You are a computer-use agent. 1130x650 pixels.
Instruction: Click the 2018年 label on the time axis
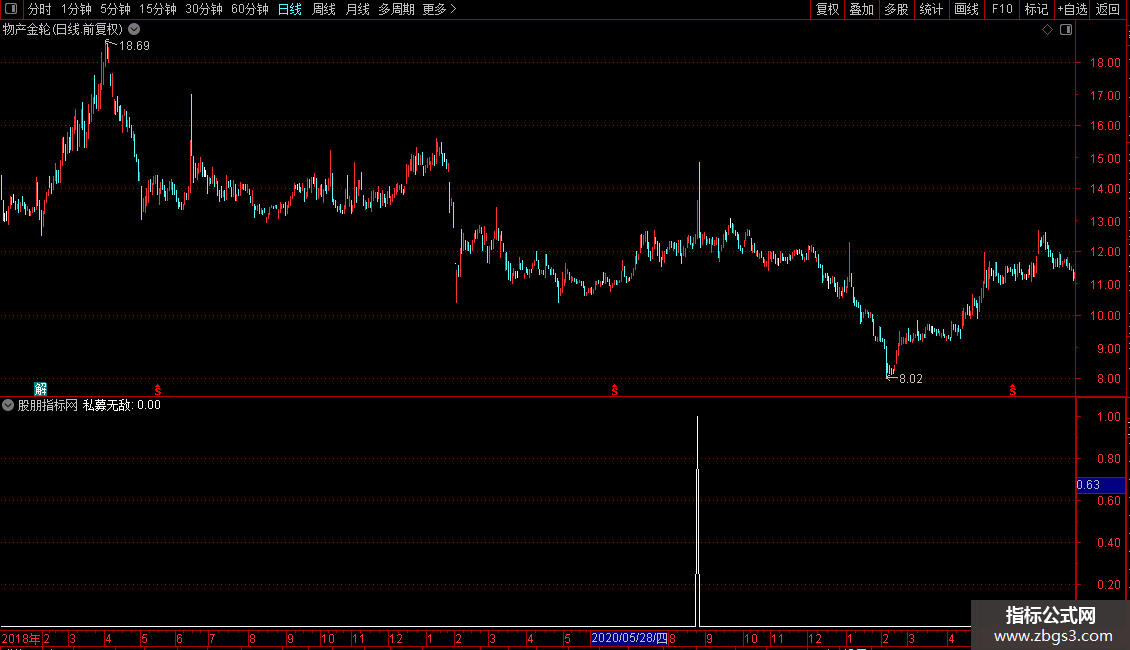(x=21, y=638)
